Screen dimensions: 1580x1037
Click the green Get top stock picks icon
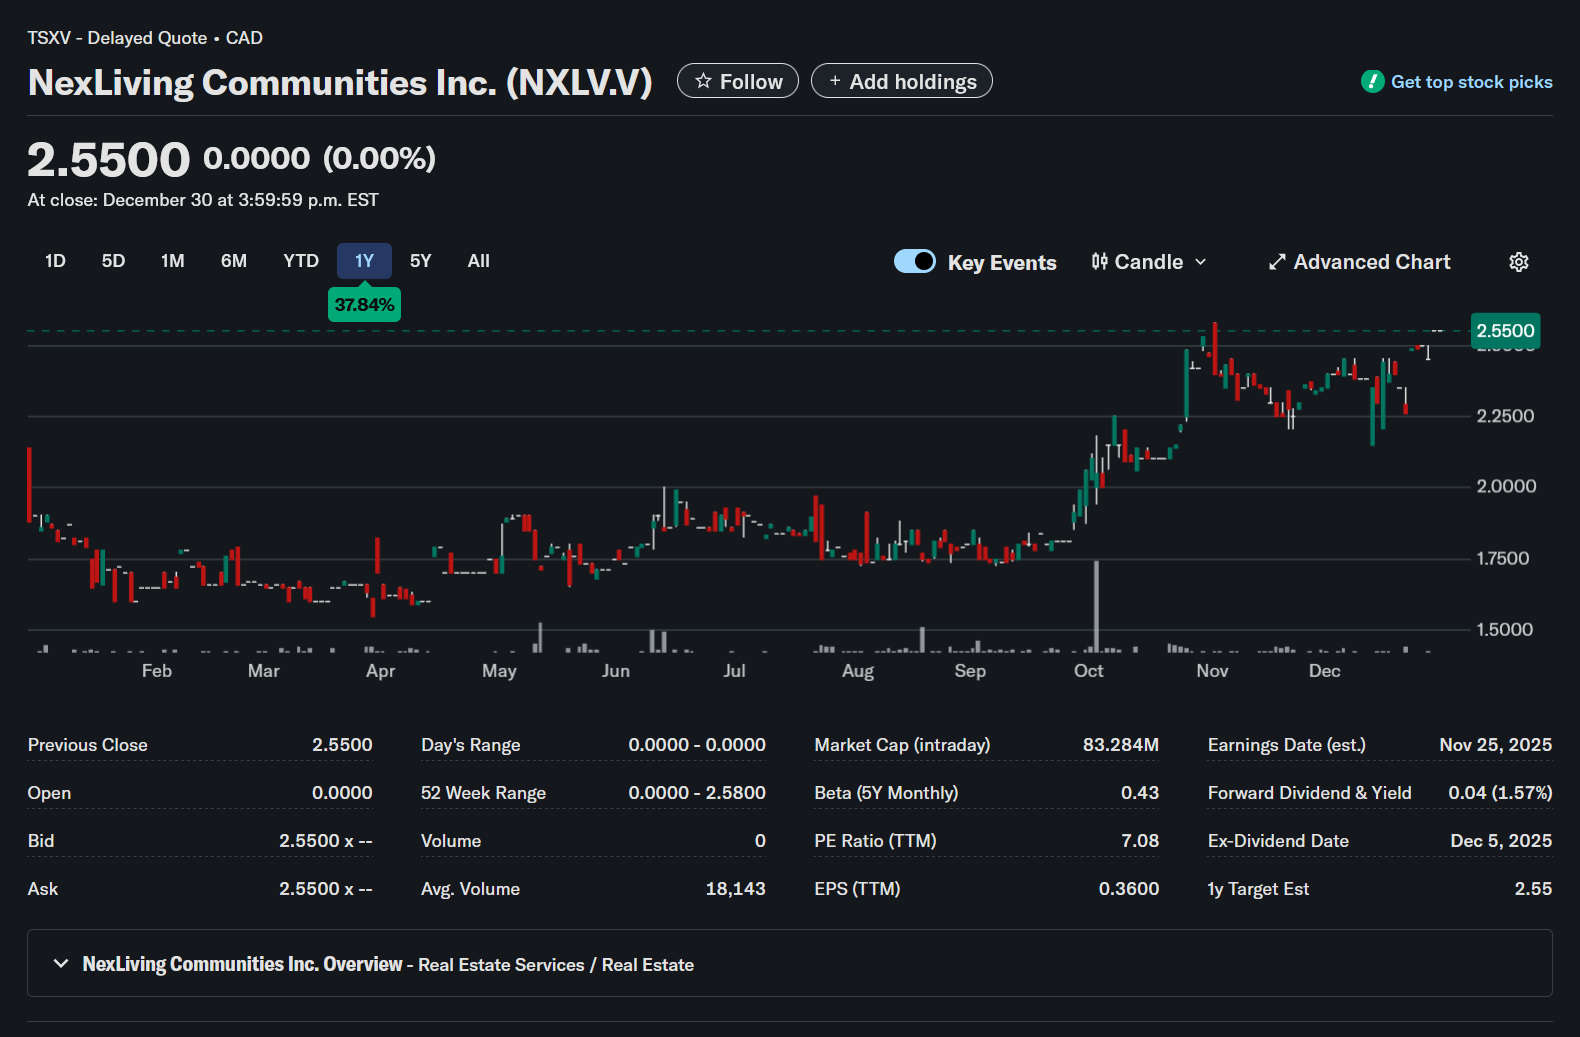(x=1372, y=82)
